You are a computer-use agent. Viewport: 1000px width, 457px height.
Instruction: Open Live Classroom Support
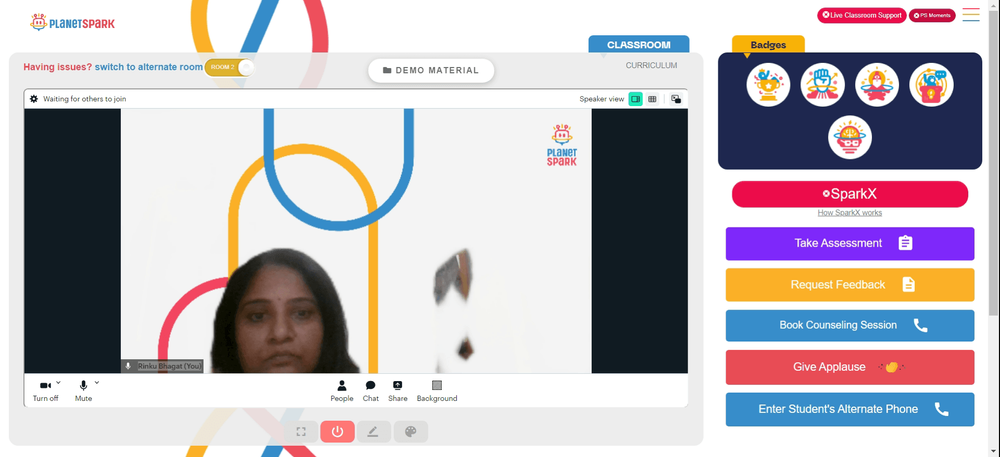(862, 15)
